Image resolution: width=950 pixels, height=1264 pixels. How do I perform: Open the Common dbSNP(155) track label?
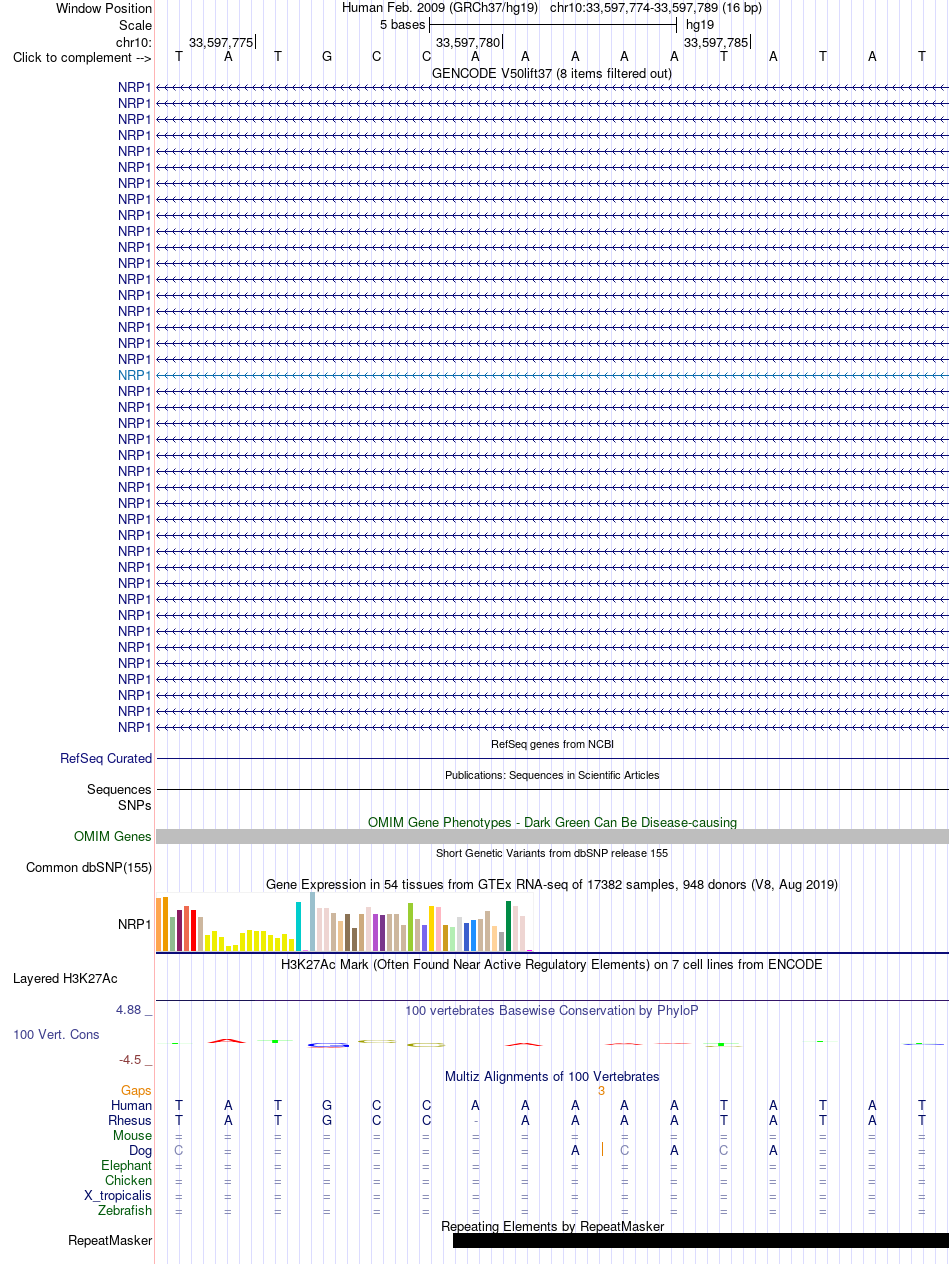[89, 868]
